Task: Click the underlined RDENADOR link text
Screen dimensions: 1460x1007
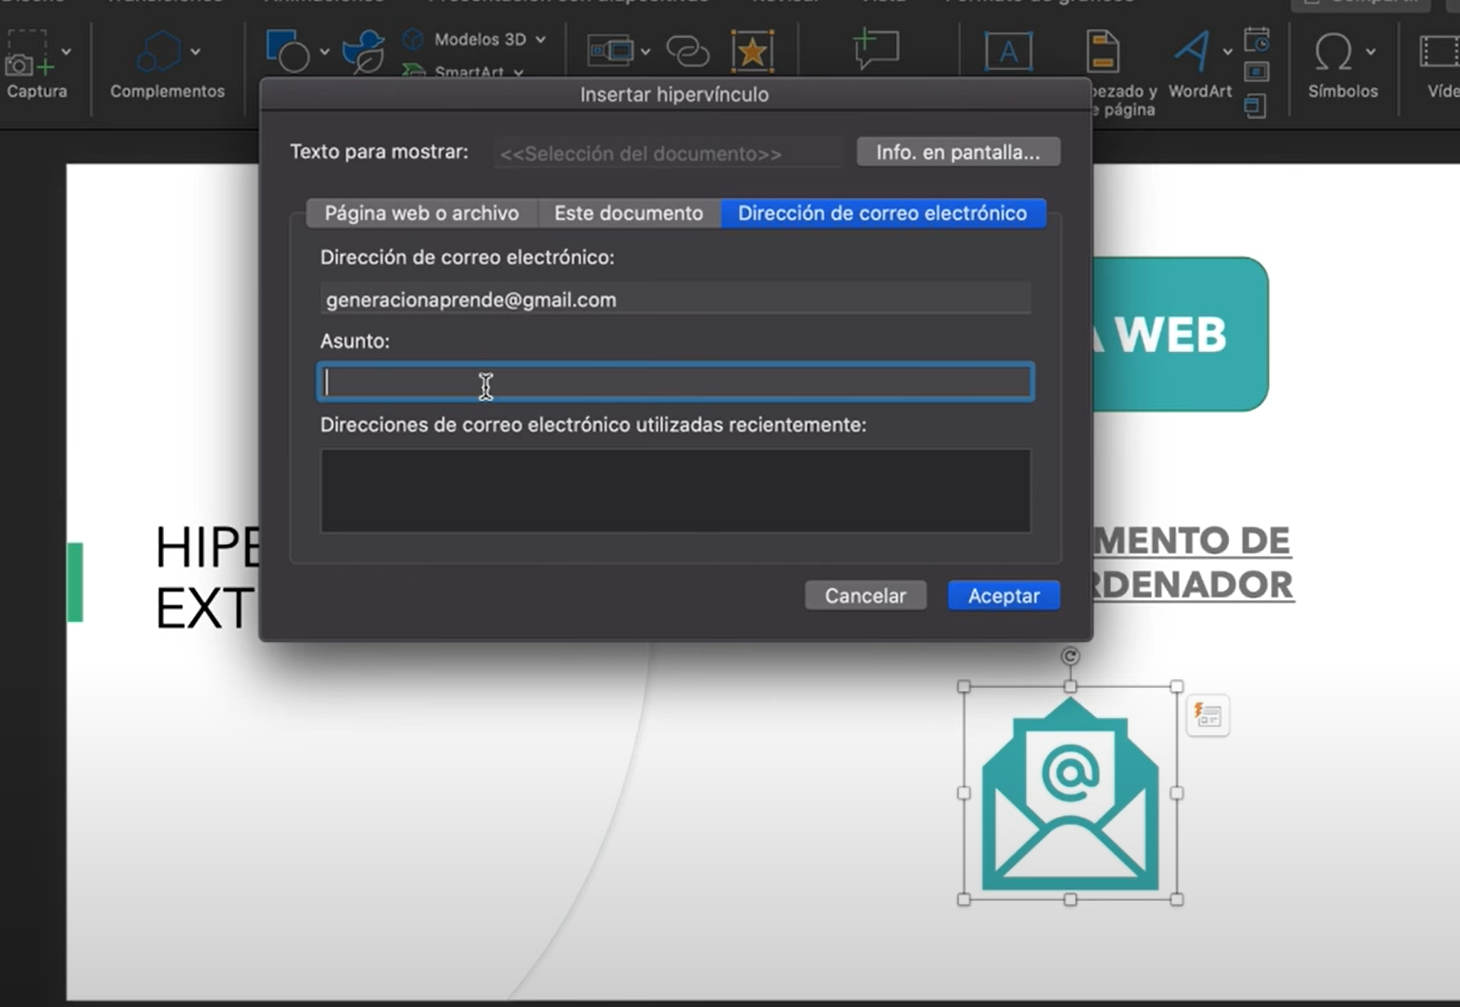Action: point(1193,585)
